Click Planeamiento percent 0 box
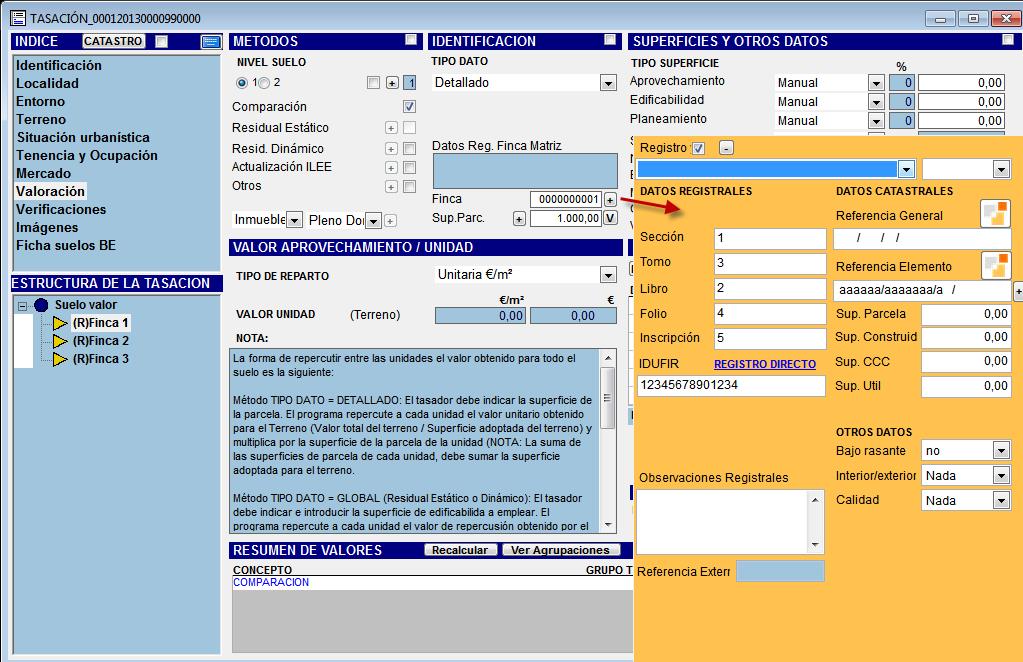 [903, 121]
